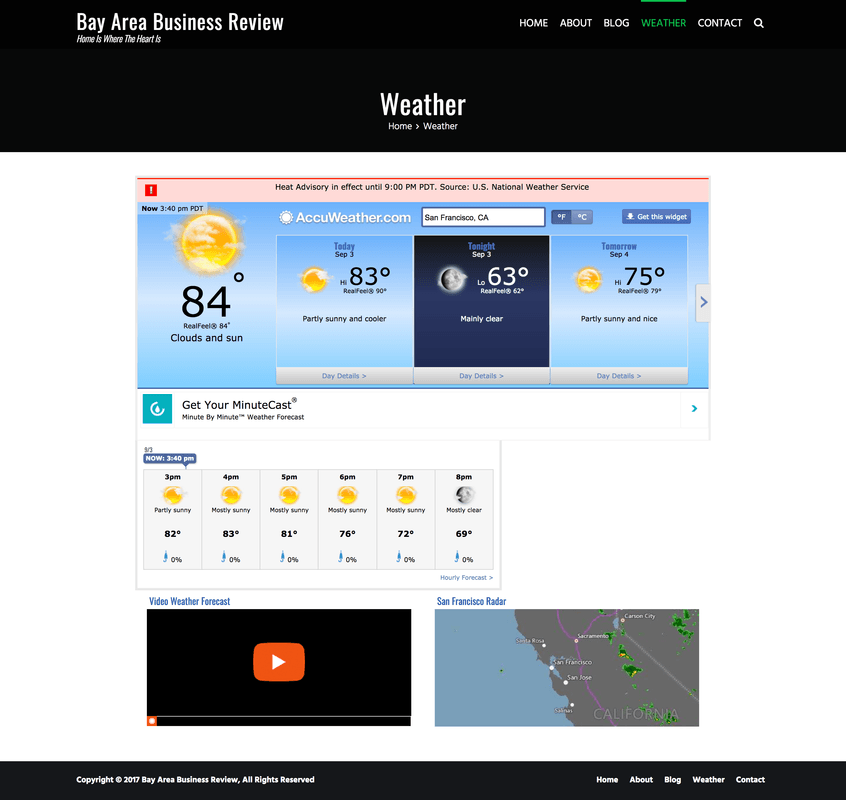Click the current 84° temperature reading
846x800 pixels.
212,296
